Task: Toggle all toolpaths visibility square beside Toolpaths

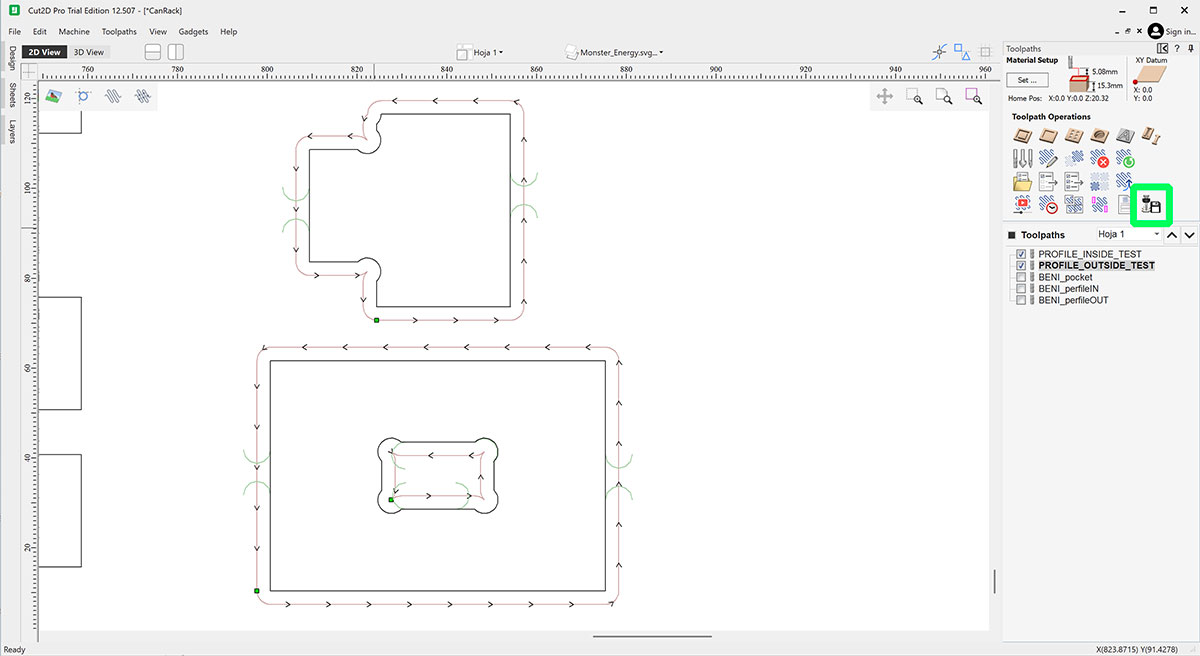Action: (1011, 235)
